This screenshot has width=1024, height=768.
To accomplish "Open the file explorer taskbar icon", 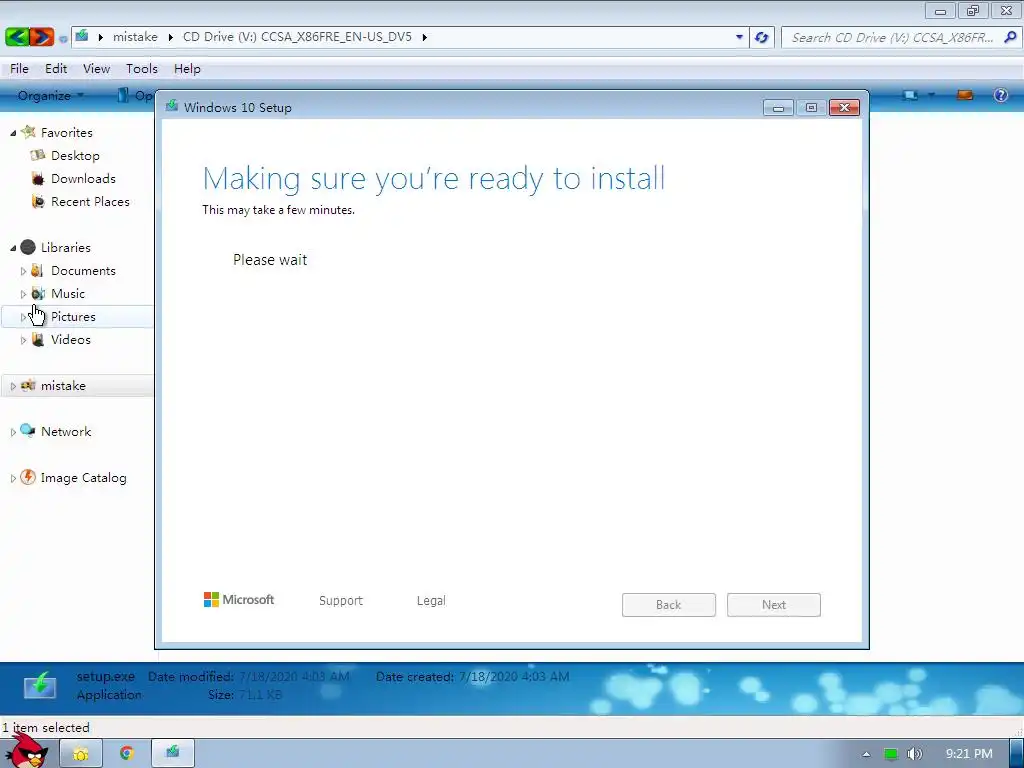I will 81,754.
